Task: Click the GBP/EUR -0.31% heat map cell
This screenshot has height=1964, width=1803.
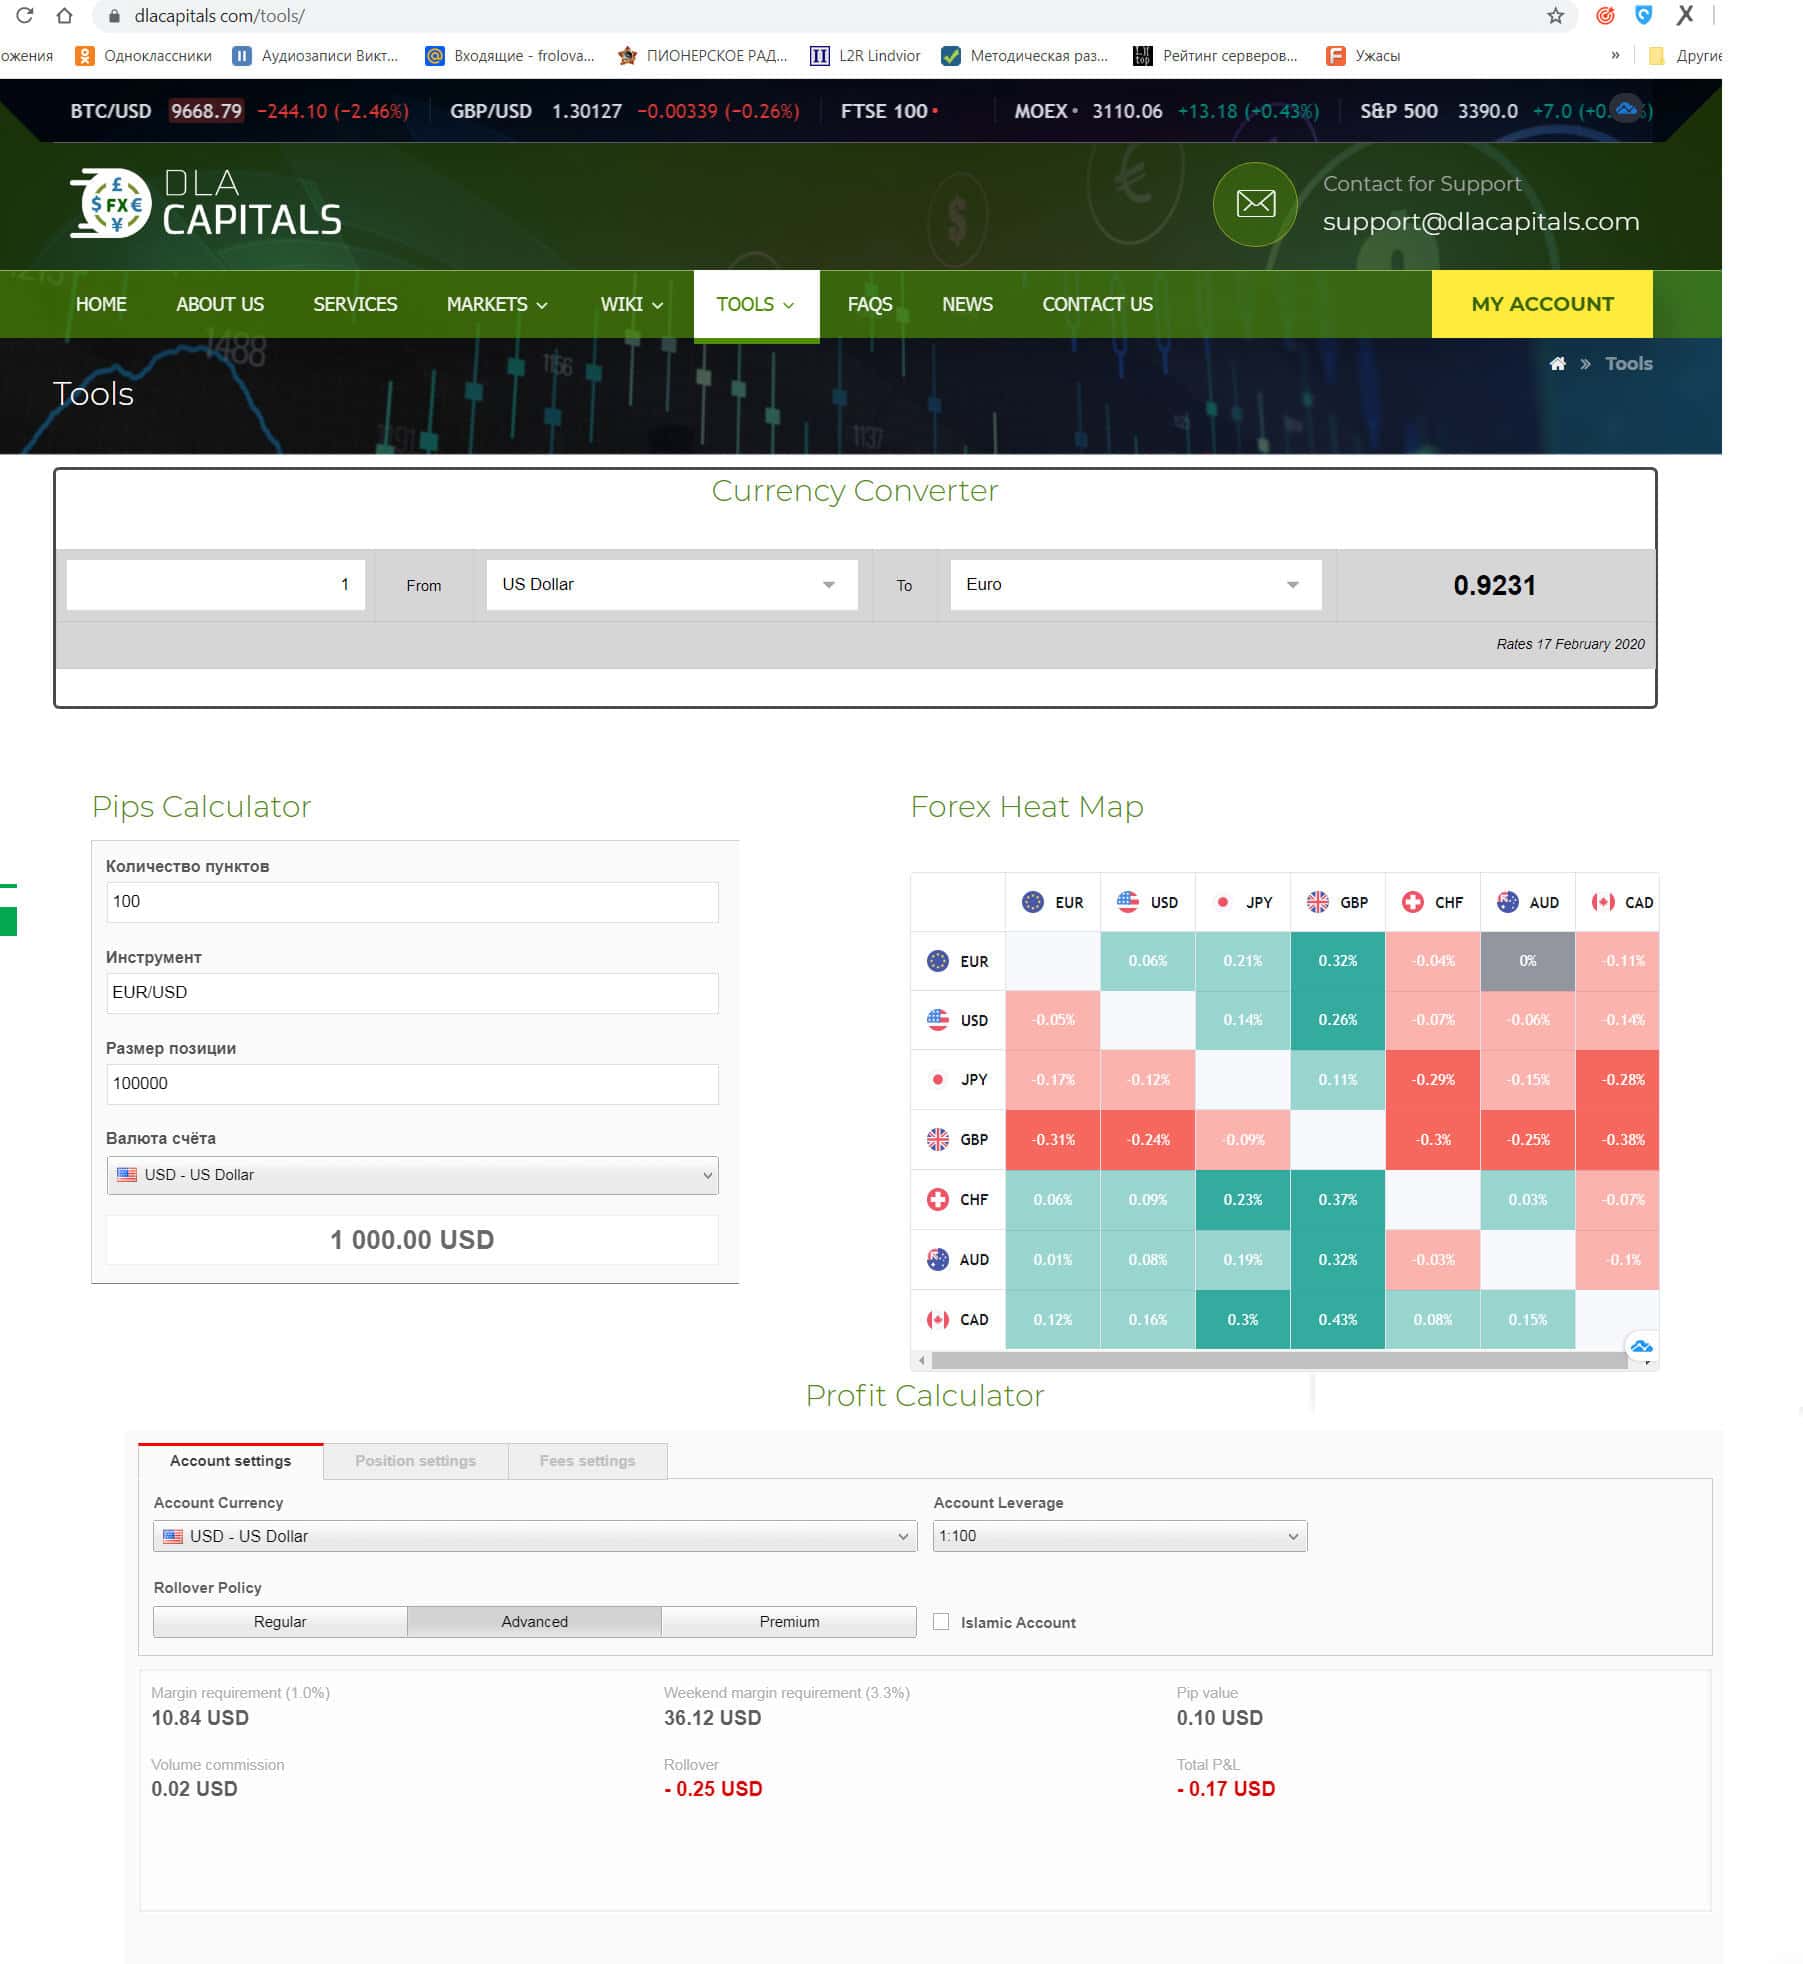Action: pos(1053,1140)
